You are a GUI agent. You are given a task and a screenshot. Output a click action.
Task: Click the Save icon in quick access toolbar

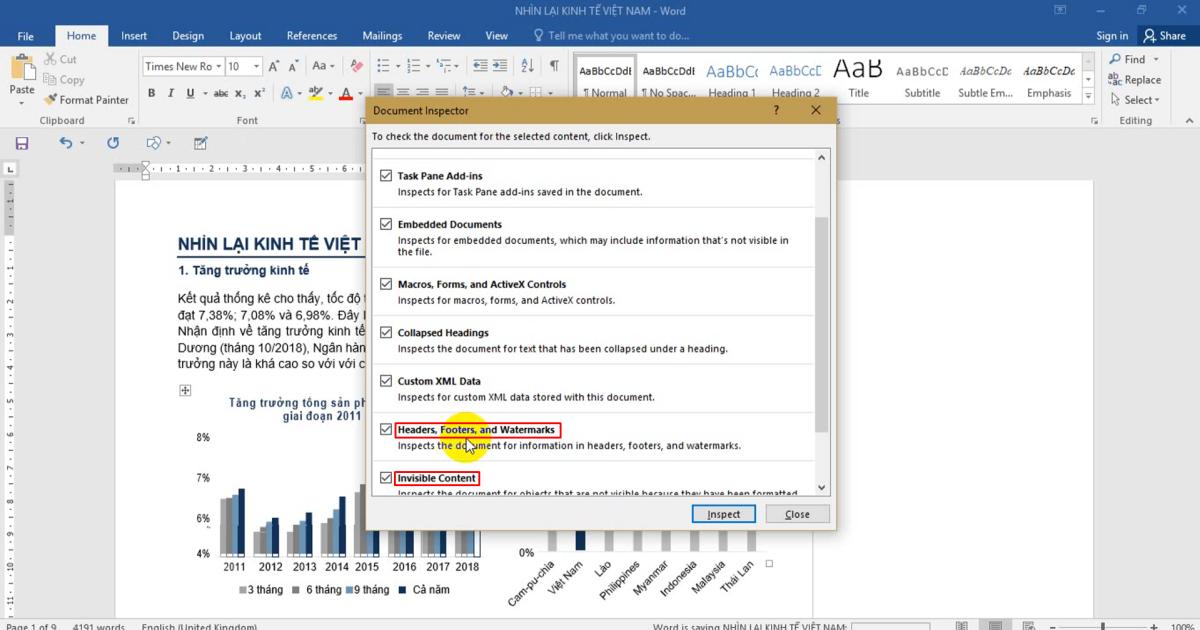click(22, 143)
